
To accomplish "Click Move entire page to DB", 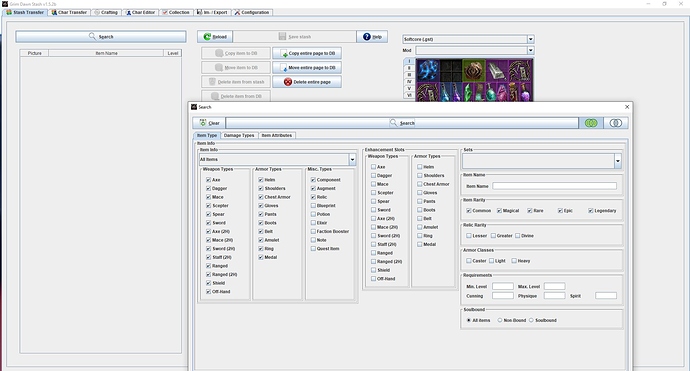I will pos(307,67).
